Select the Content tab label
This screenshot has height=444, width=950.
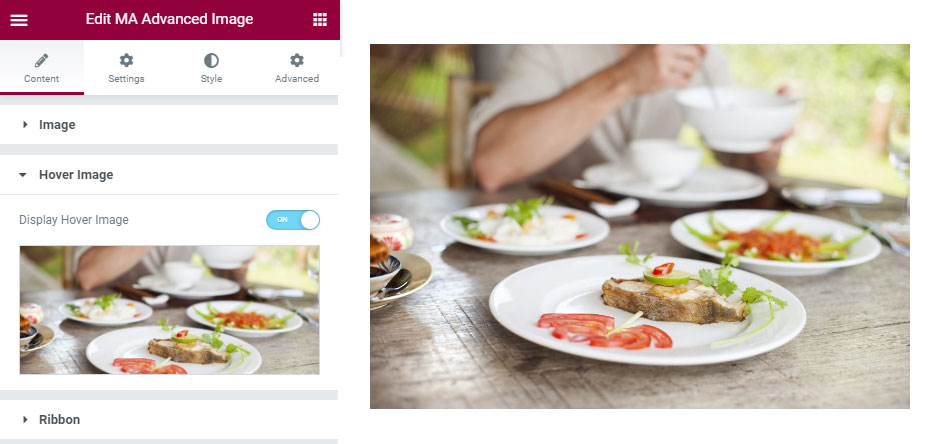pyautogui.click(x=41, y=79)
